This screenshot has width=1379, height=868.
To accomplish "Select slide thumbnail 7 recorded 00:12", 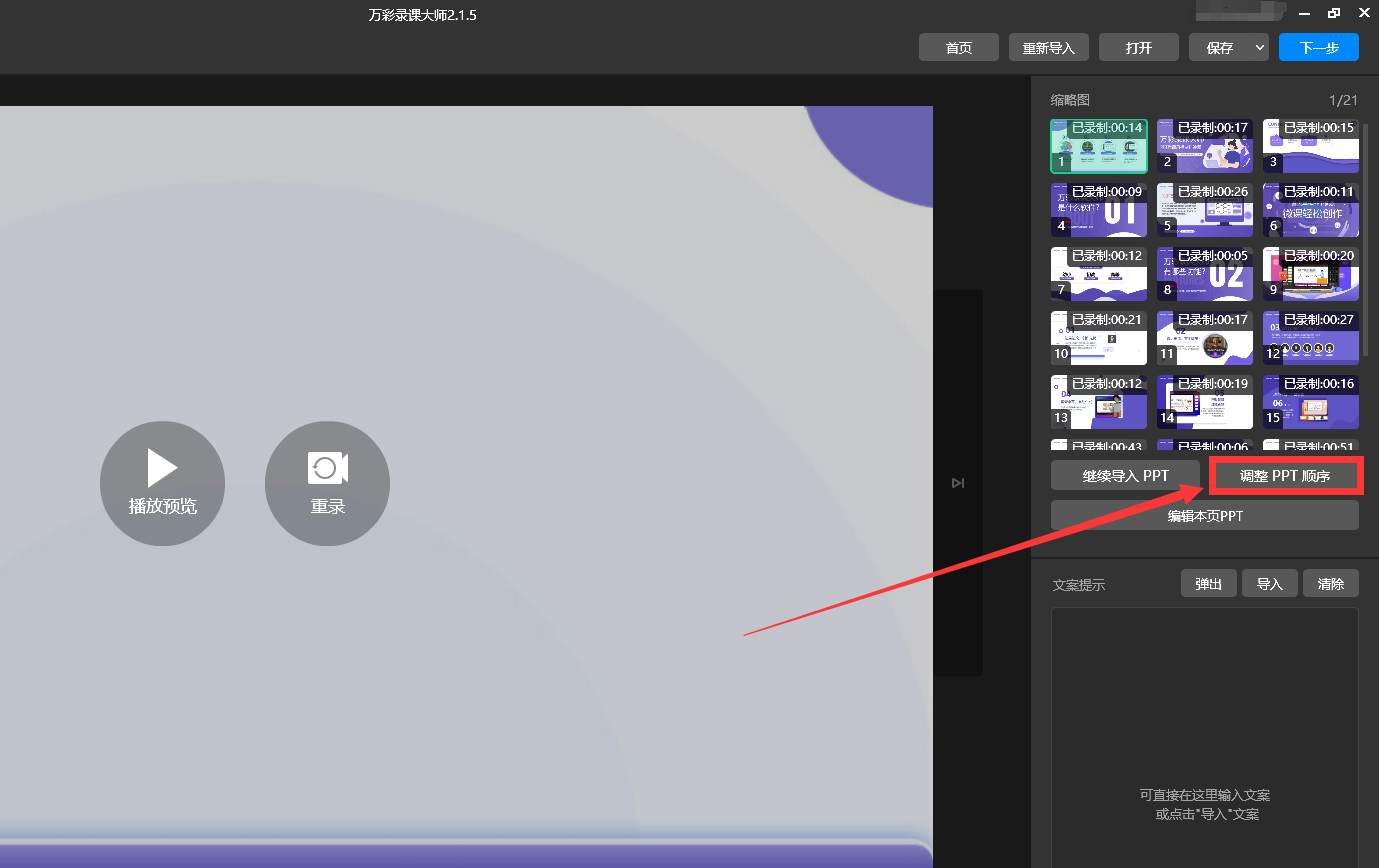I will tap(1099, 274).
